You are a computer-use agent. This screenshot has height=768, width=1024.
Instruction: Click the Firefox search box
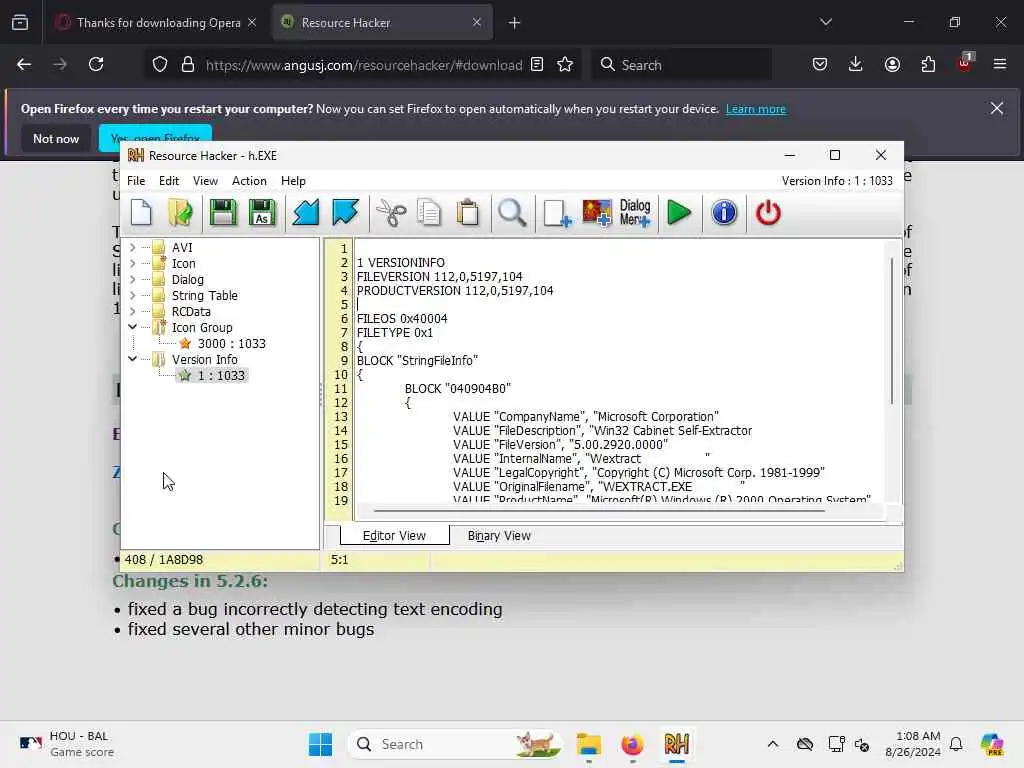pos(681,65)
